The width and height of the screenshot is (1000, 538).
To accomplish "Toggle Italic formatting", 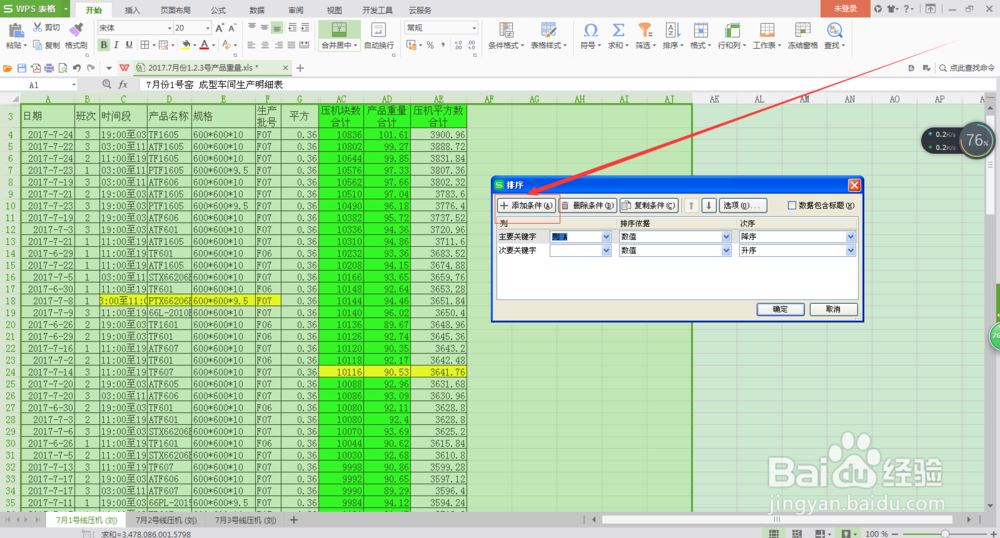I will [x=116, y=45].
